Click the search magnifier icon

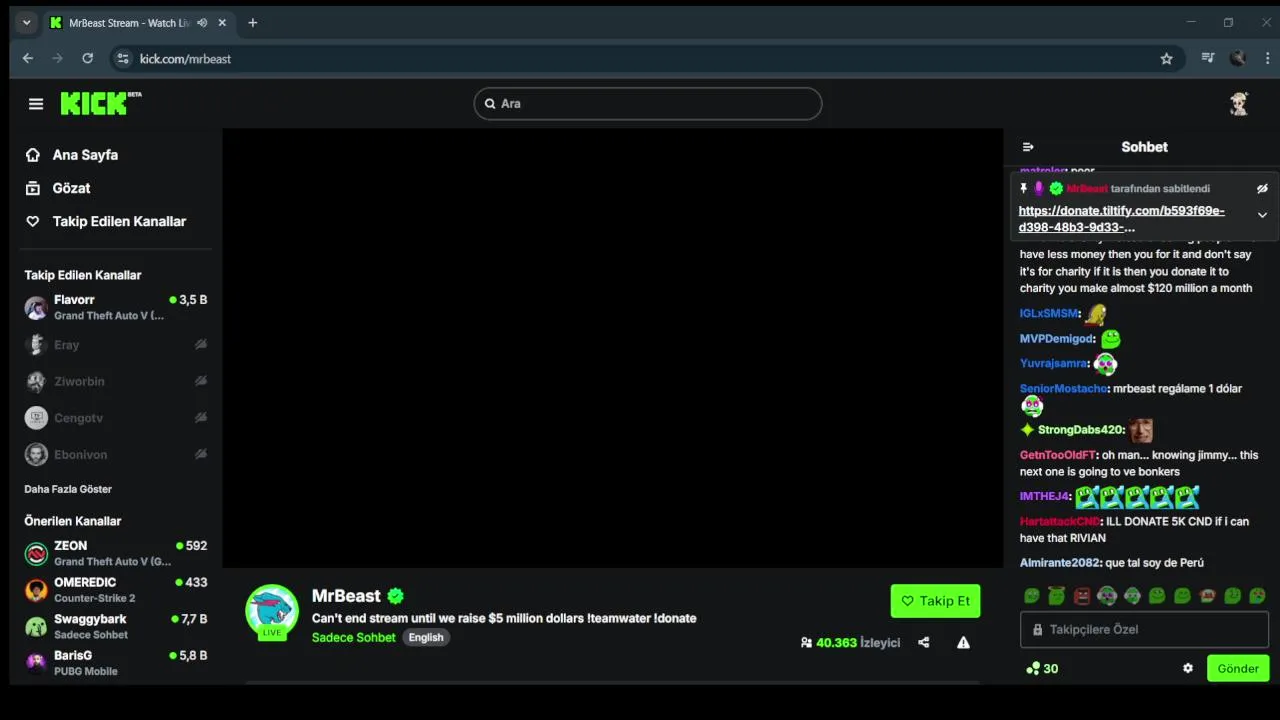(490, 103)
